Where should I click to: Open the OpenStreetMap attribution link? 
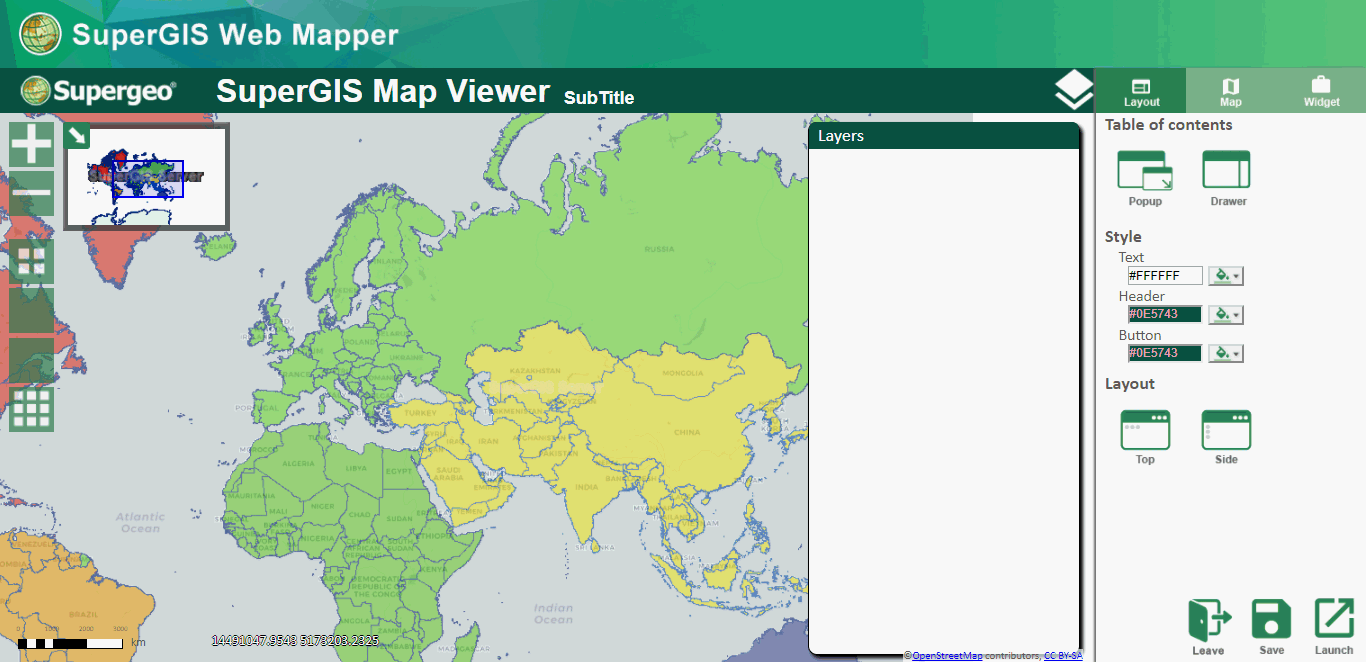pos(947,656)
